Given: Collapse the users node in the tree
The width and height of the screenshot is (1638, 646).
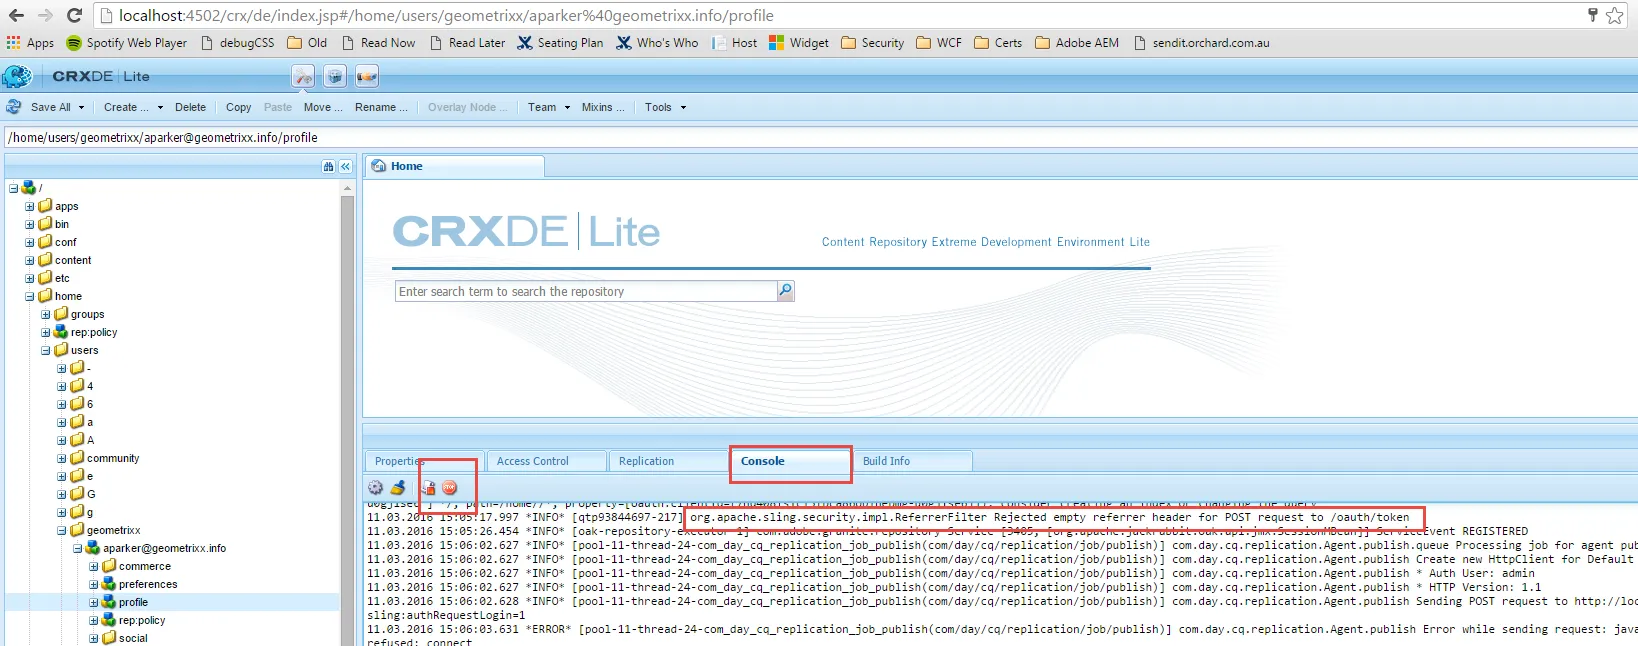Looking at the screenshot, I should (46, 351).
